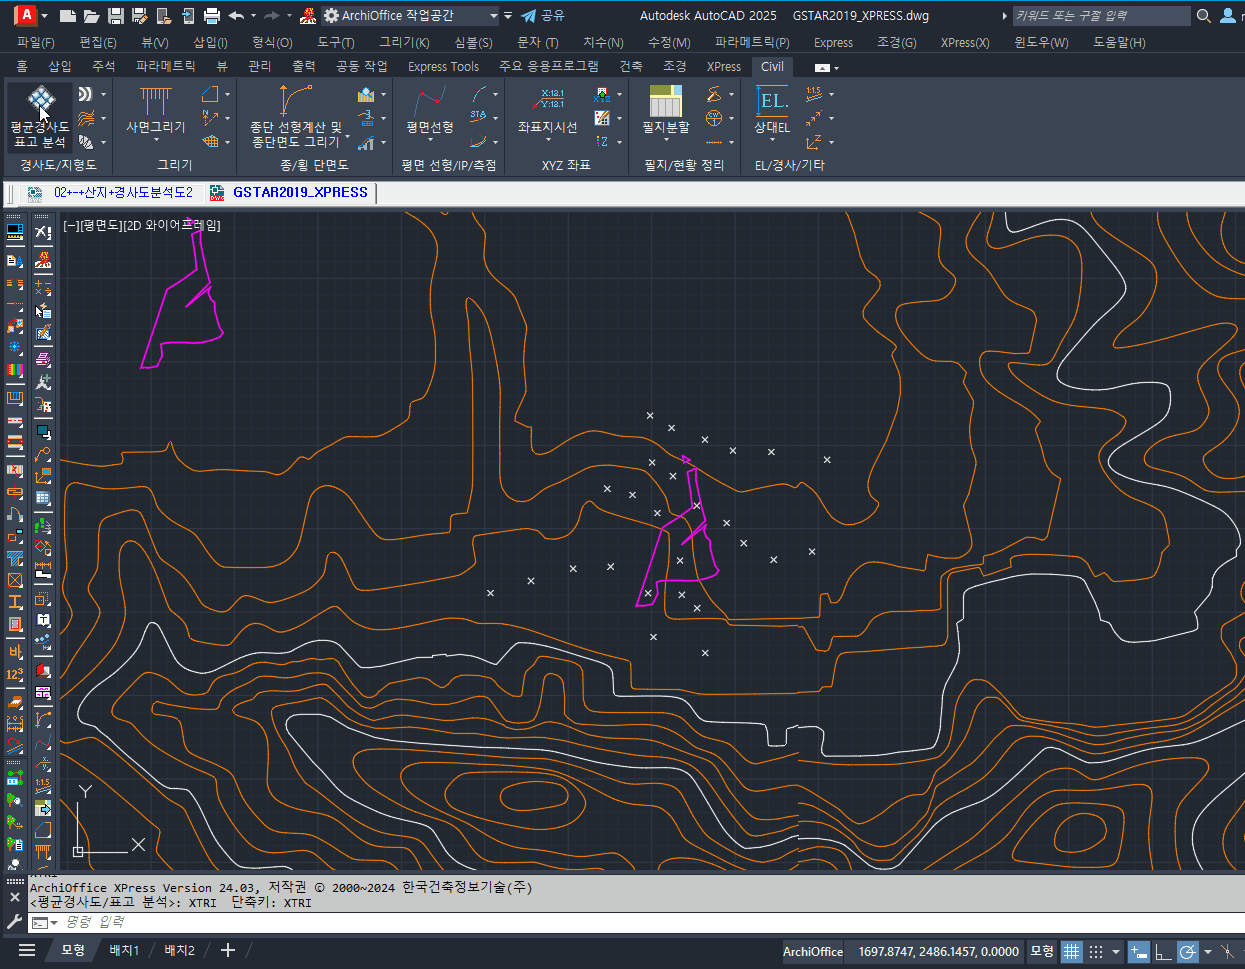
Task: Switch to the 홈 ribbon tab
Action: [22, 66]
